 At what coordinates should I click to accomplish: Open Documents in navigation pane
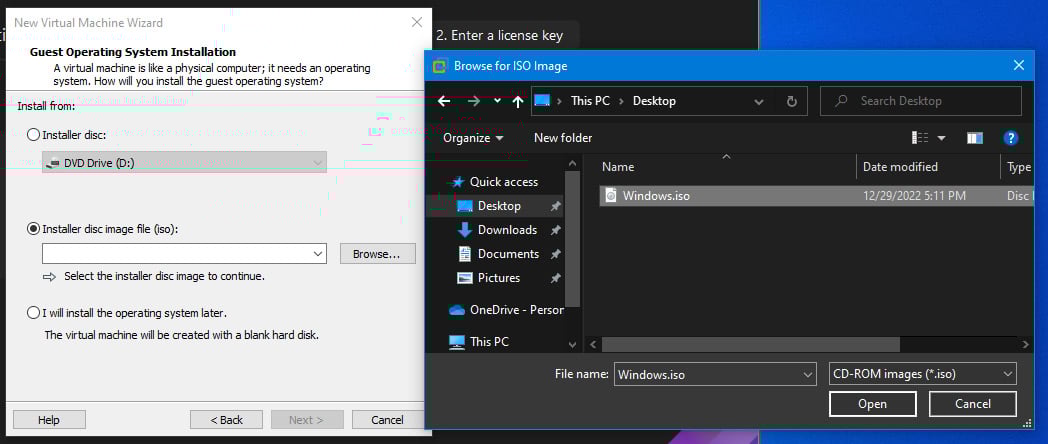tap(508, 254)
